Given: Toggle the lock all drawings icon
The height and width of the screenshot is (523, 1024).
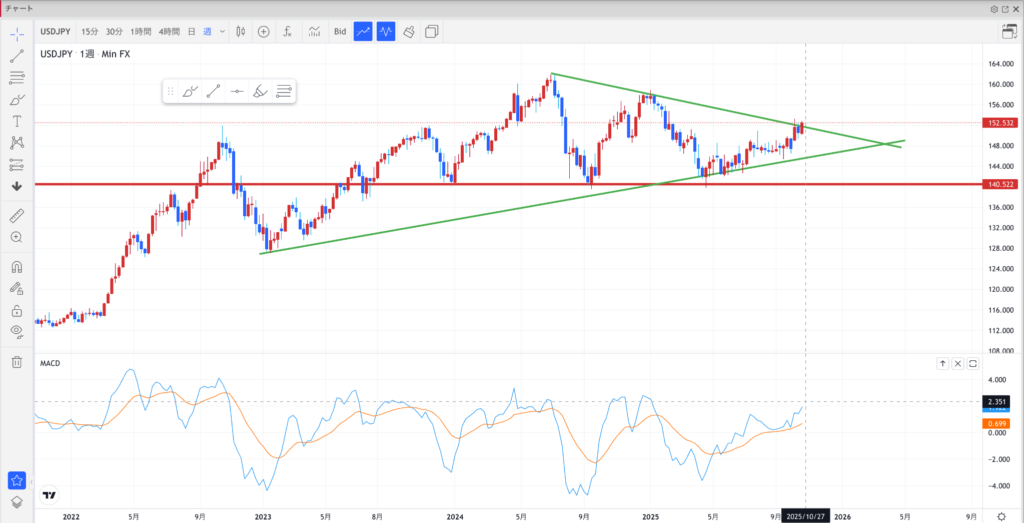Looking at the screenshot, I should click(x=17, y=310).
